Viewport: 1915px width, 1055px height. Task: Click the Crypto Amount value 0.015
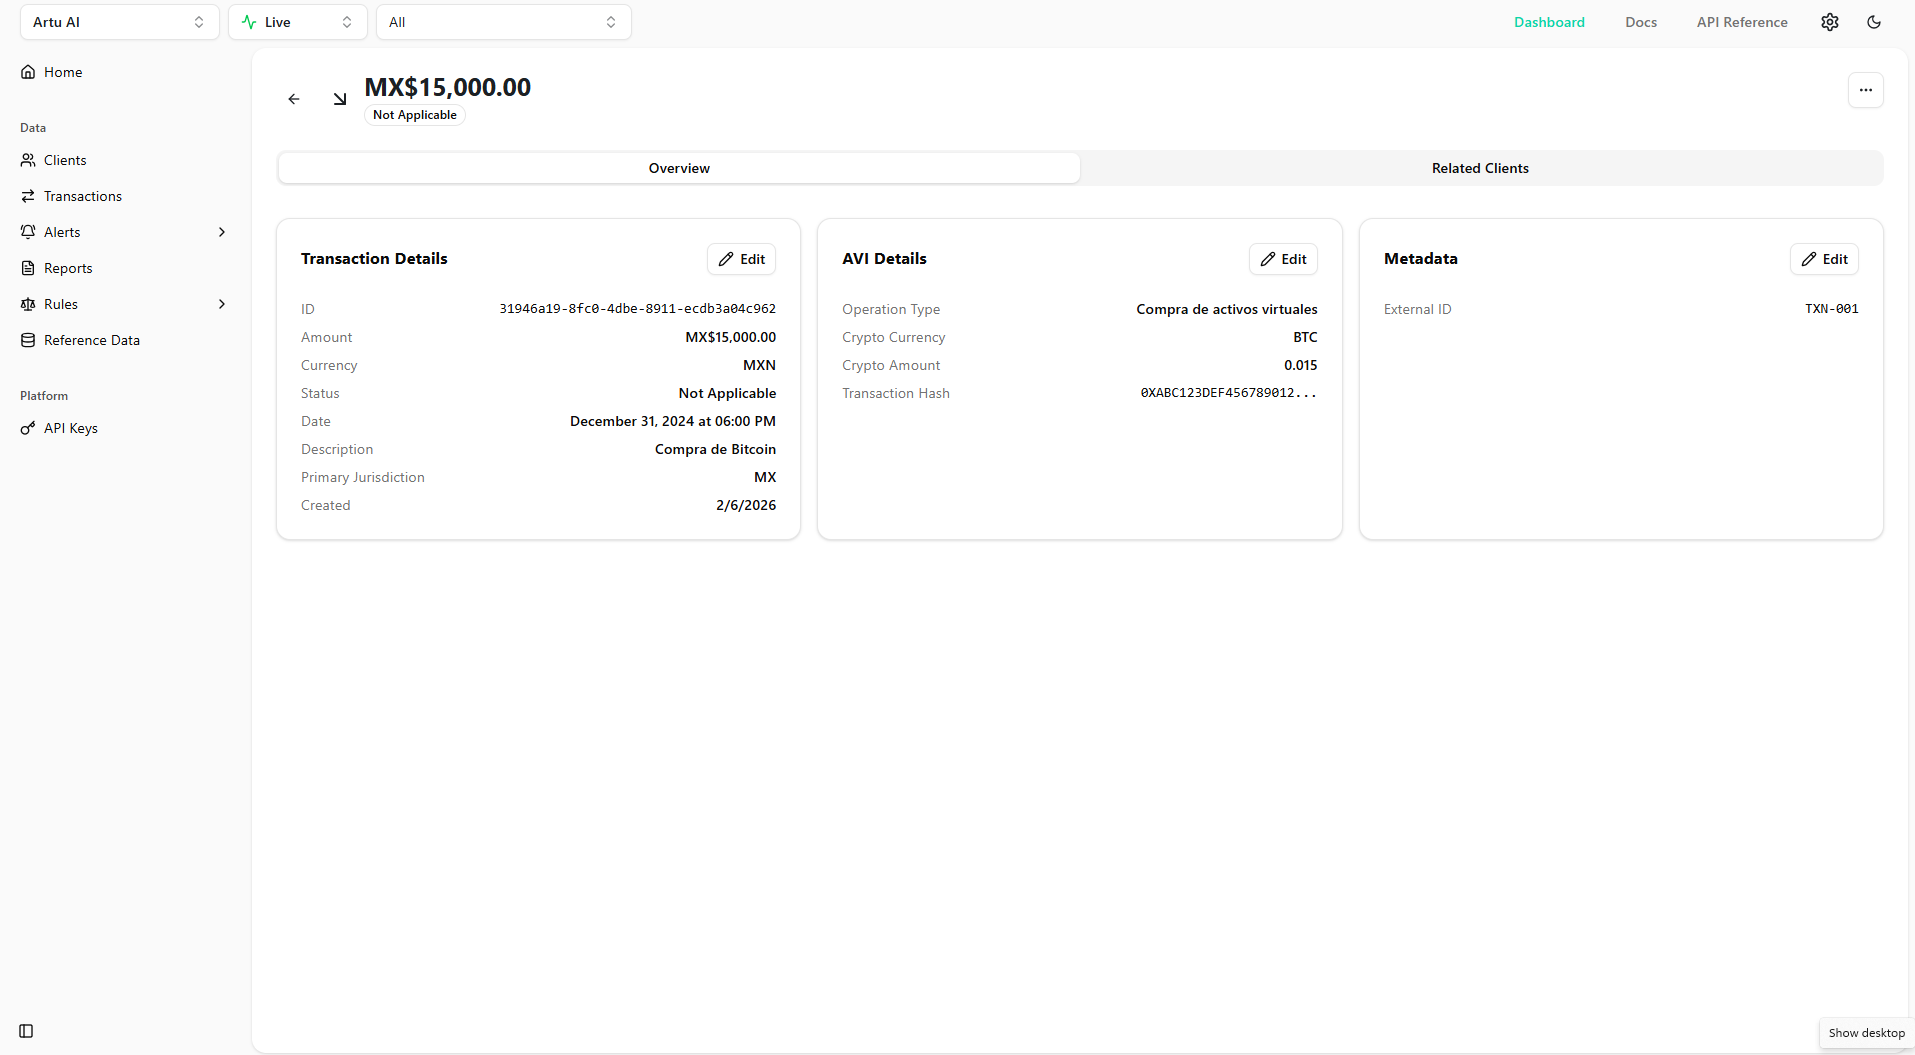click(1300, 365)
